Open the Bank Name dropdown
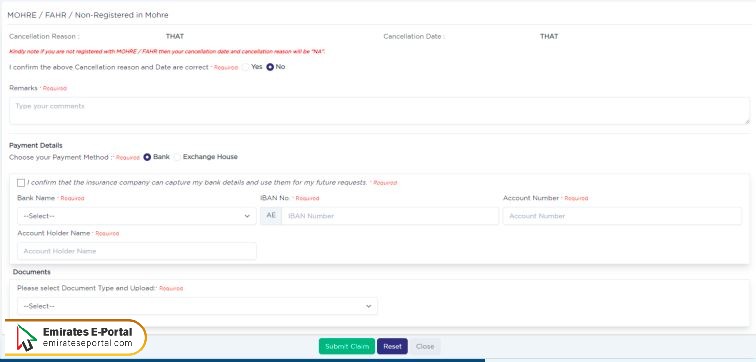The width and height of the screenshot is (756, 362). point(137,216)
